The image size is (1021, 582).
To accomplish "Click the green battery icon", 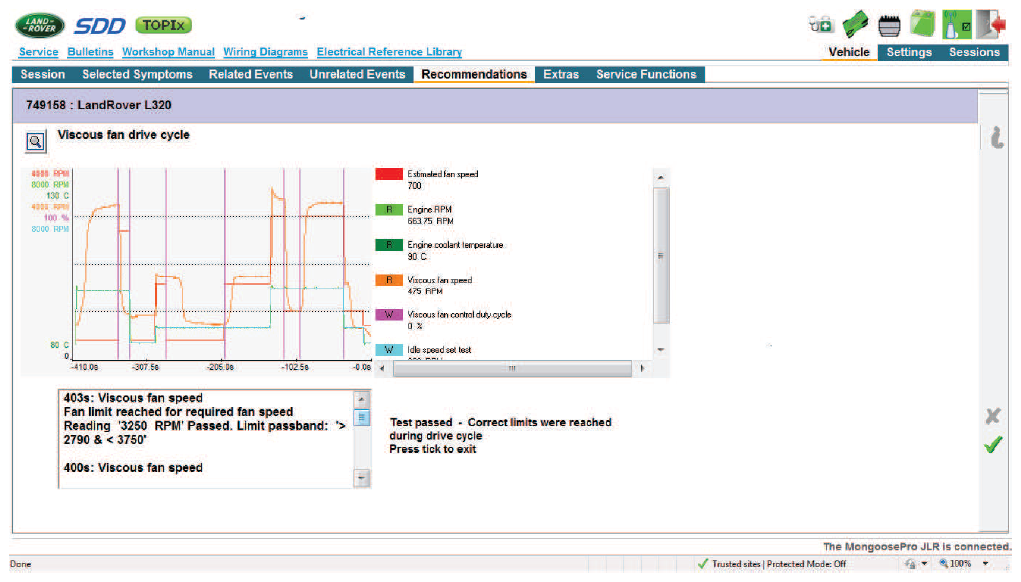I will pyautogui.click(x=922, y=24).
